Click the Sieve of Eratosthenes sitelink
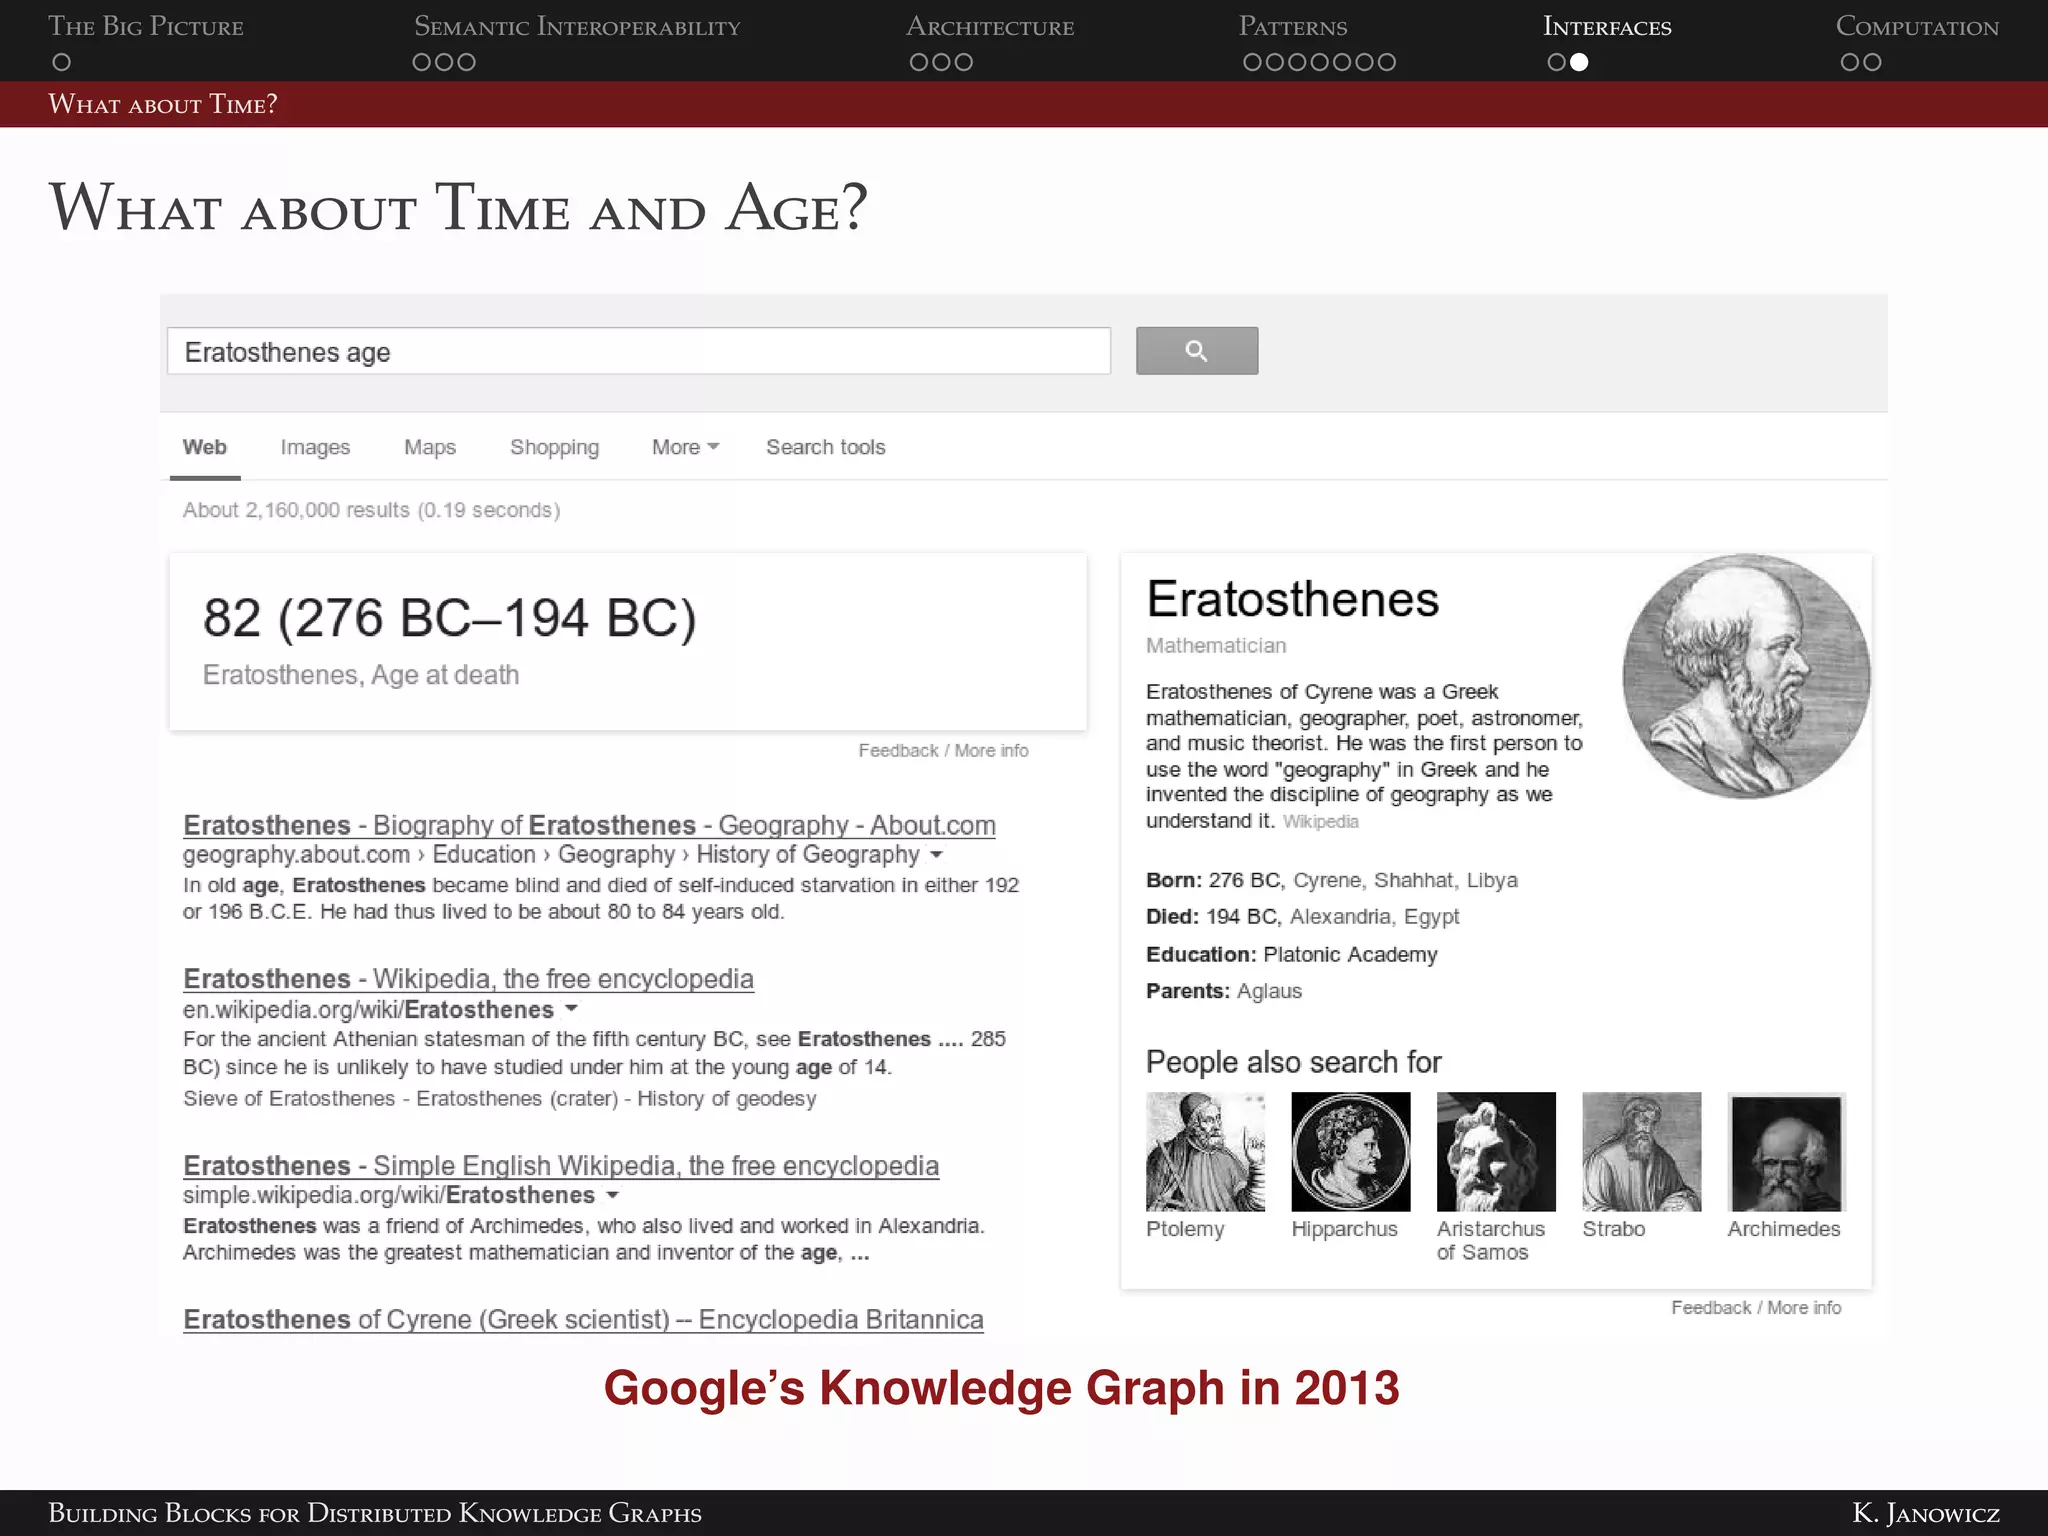 click(289, 1098)
